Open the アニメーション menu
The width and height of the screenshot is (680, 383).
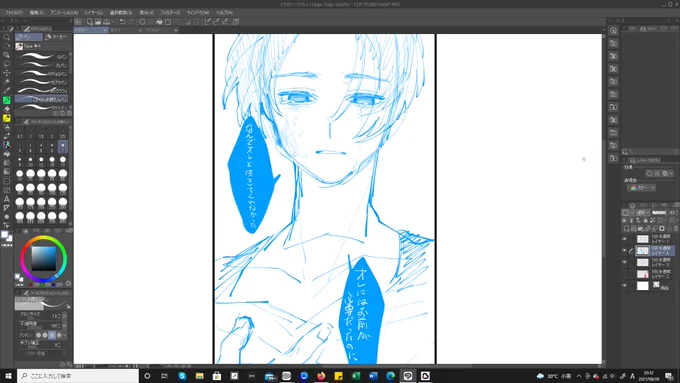[x=64, y=13]
